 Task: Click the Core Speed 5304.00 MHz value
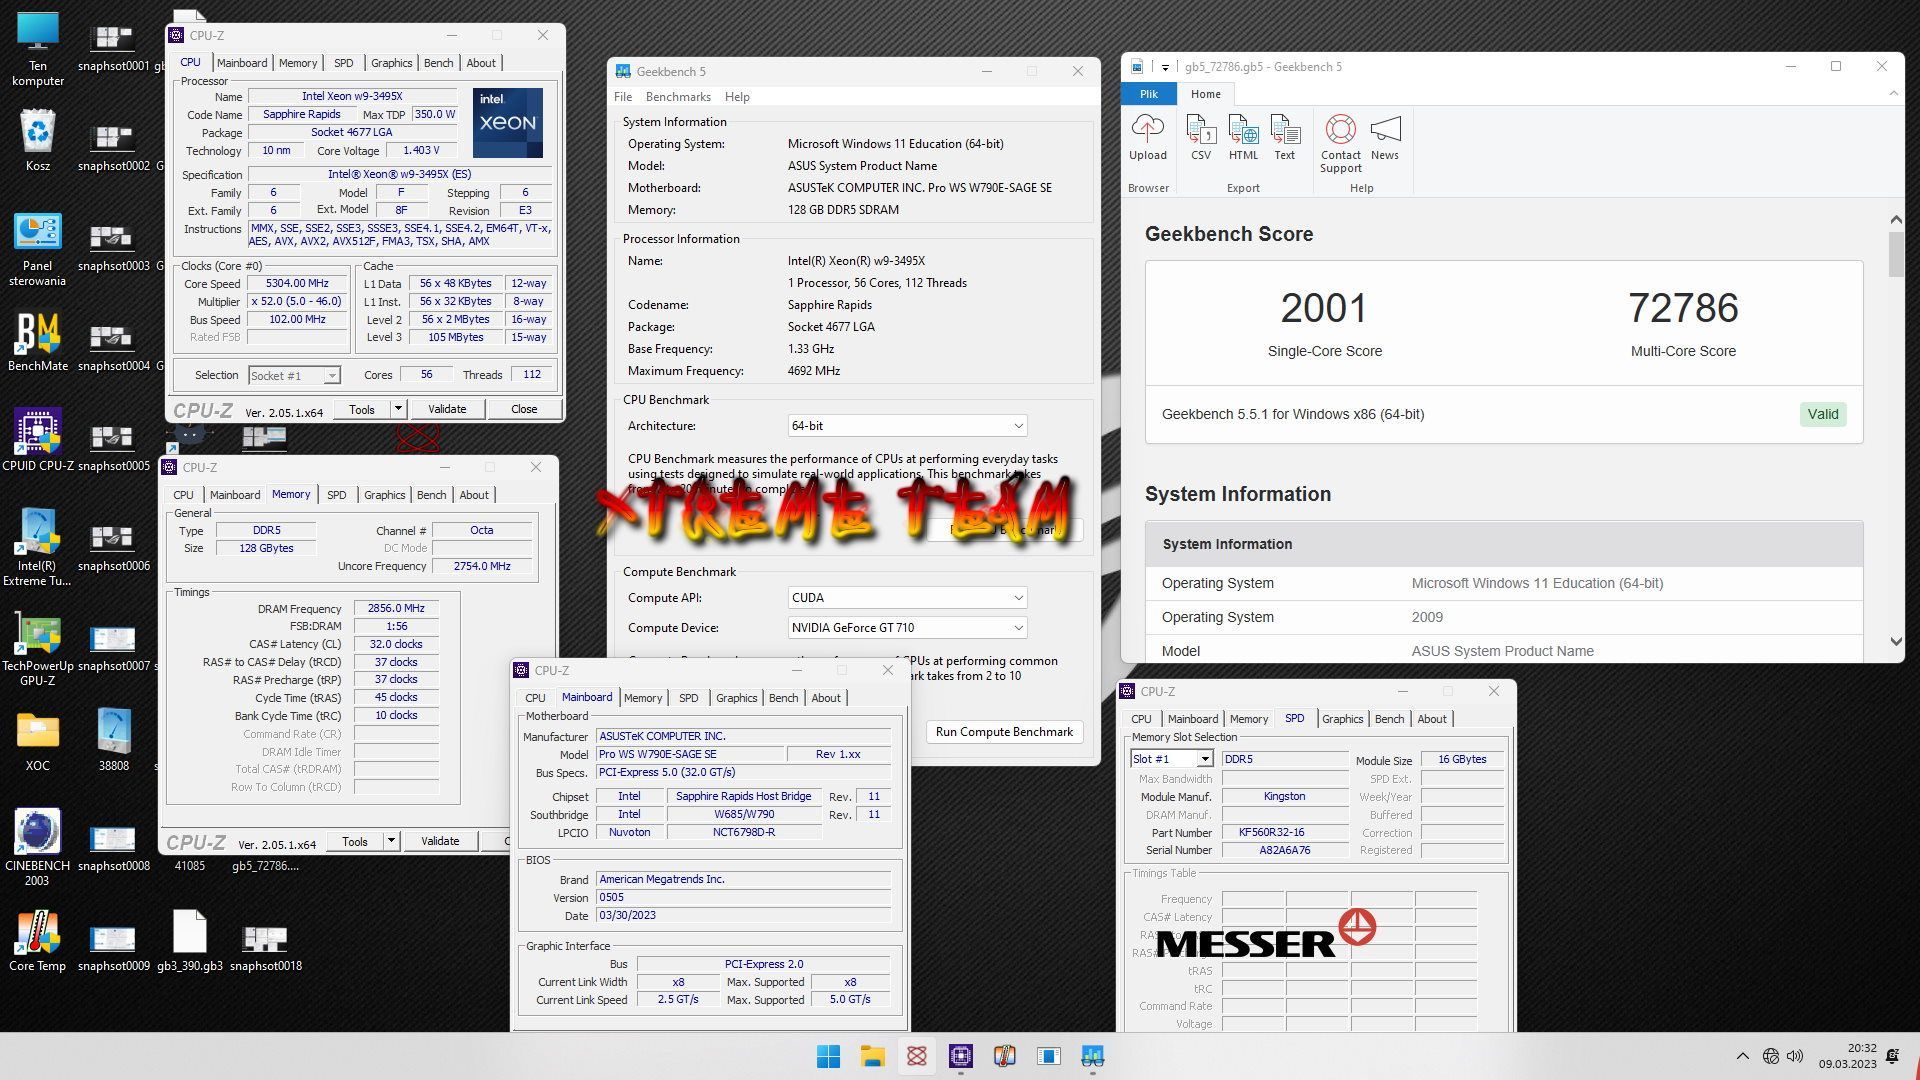click(297, 283)
